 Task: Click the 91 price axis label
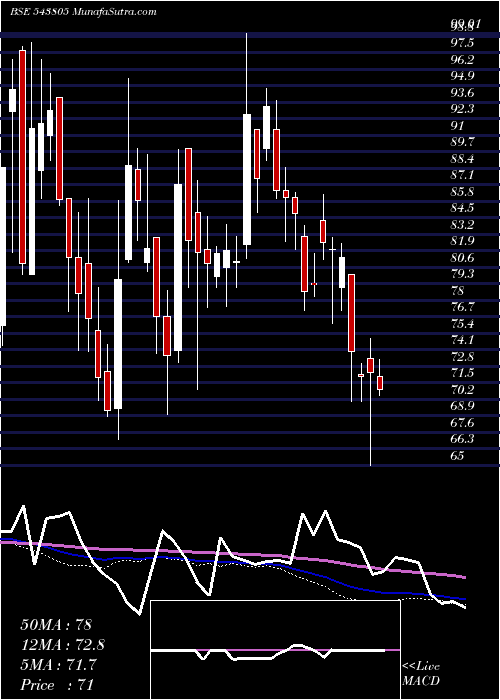coord(458,125)
